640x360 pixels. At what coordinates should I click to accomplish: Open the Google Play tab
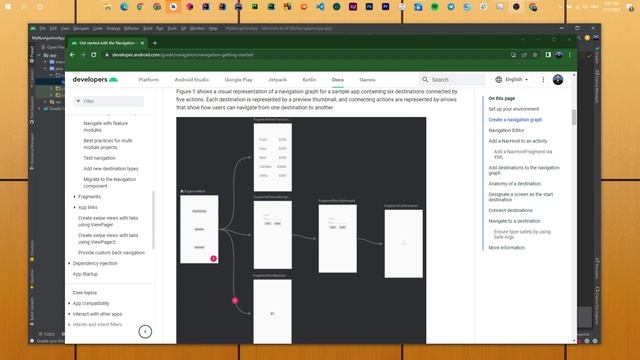click(x=238, y=80)
